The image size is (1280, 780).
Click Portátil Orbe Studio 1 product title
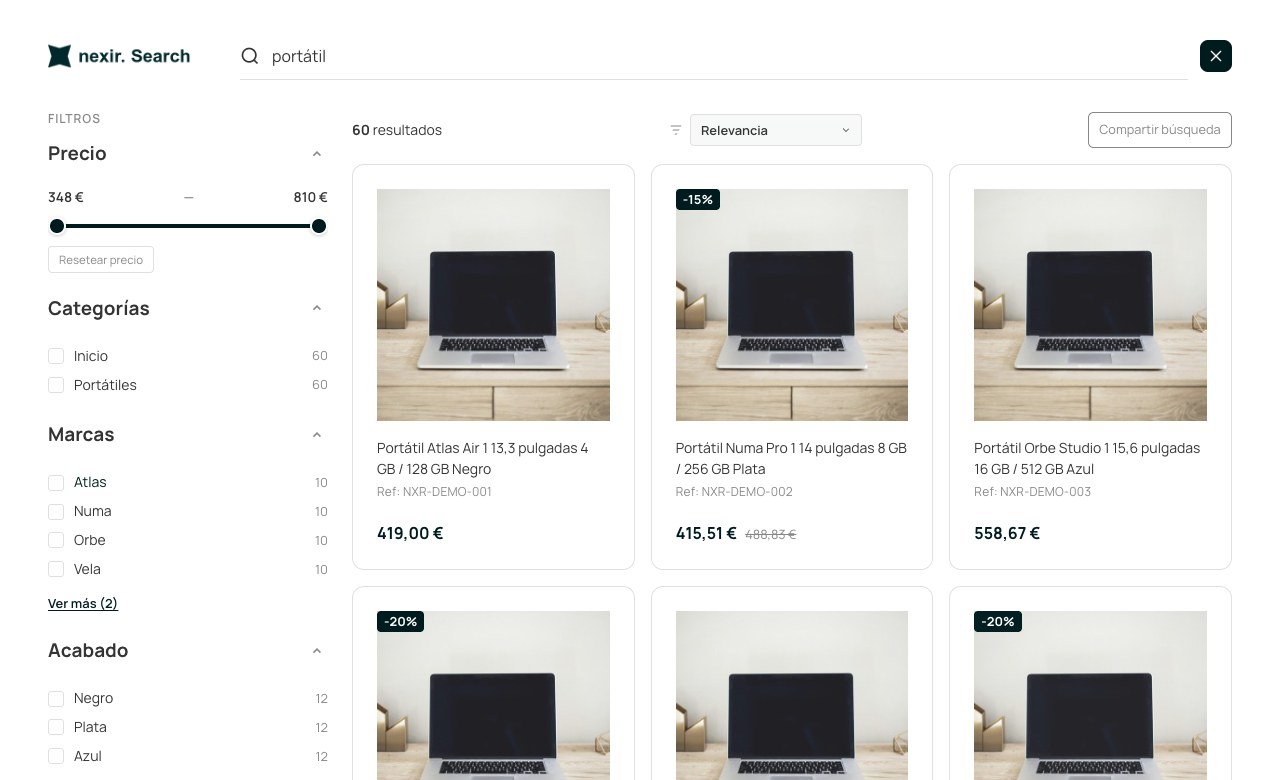[x=1087, y=458]
